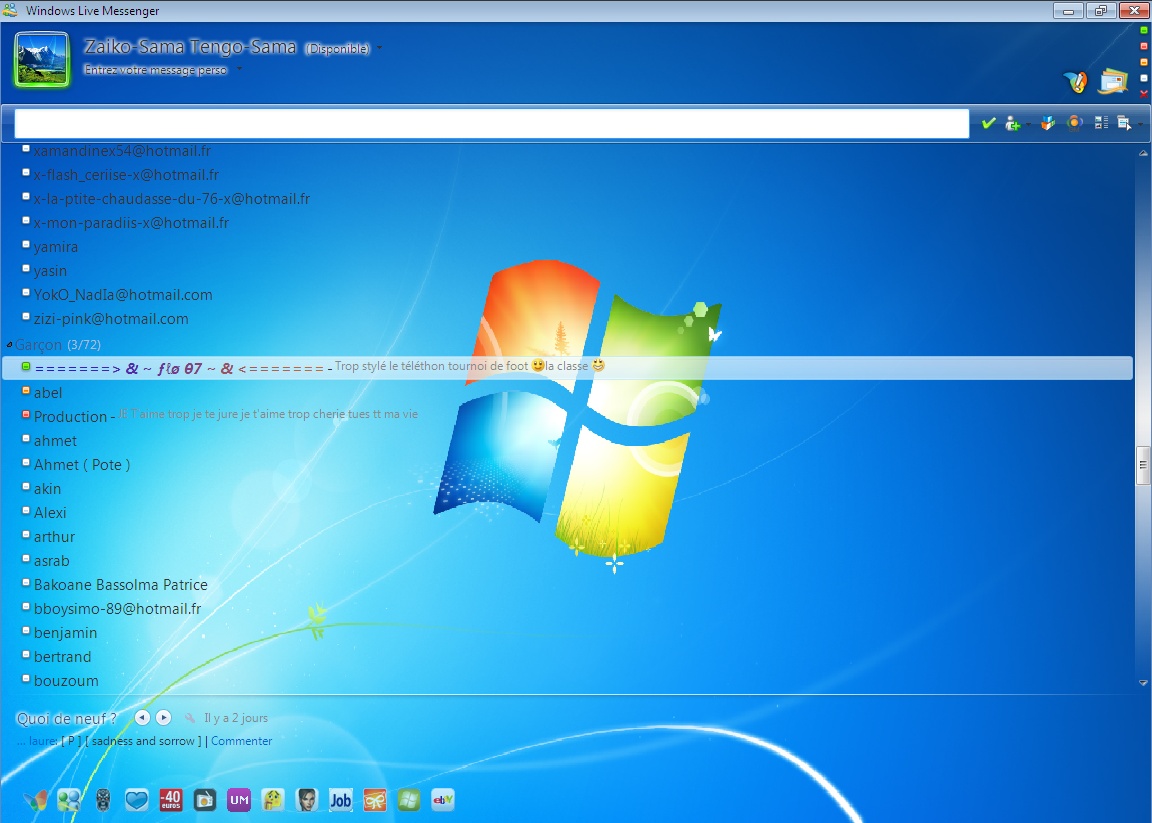This screenshot has height=823, width=1152.
Task: Click the contact list scroll down arrow
Action: (x=1143, y=683)
